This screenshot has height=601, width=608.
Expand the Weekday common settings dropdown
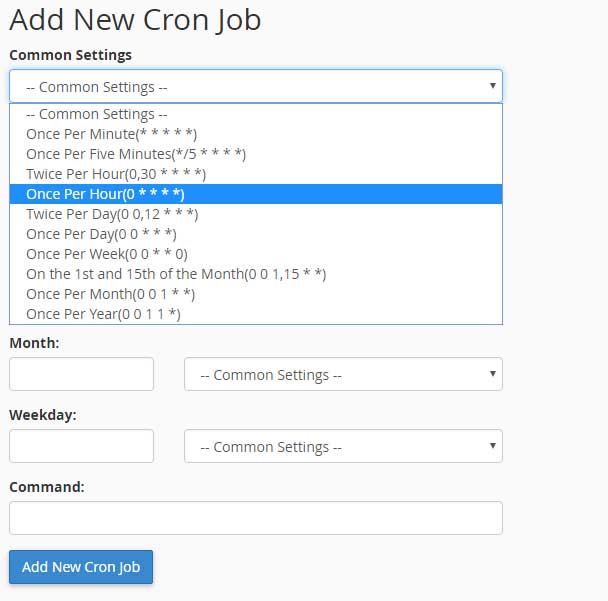coord(342,446)
